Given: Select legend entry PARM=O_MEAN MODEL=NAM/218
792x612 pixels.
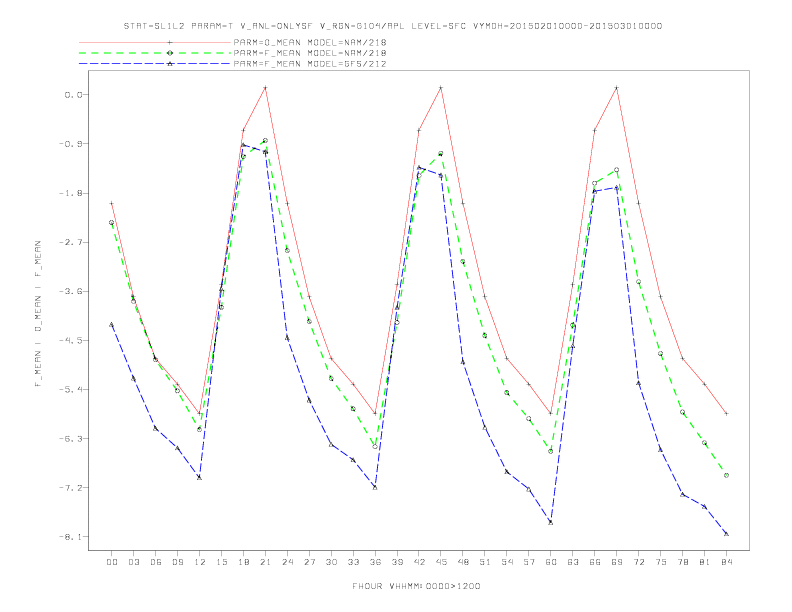Looking at the screenshot, I should pos(310,42).
